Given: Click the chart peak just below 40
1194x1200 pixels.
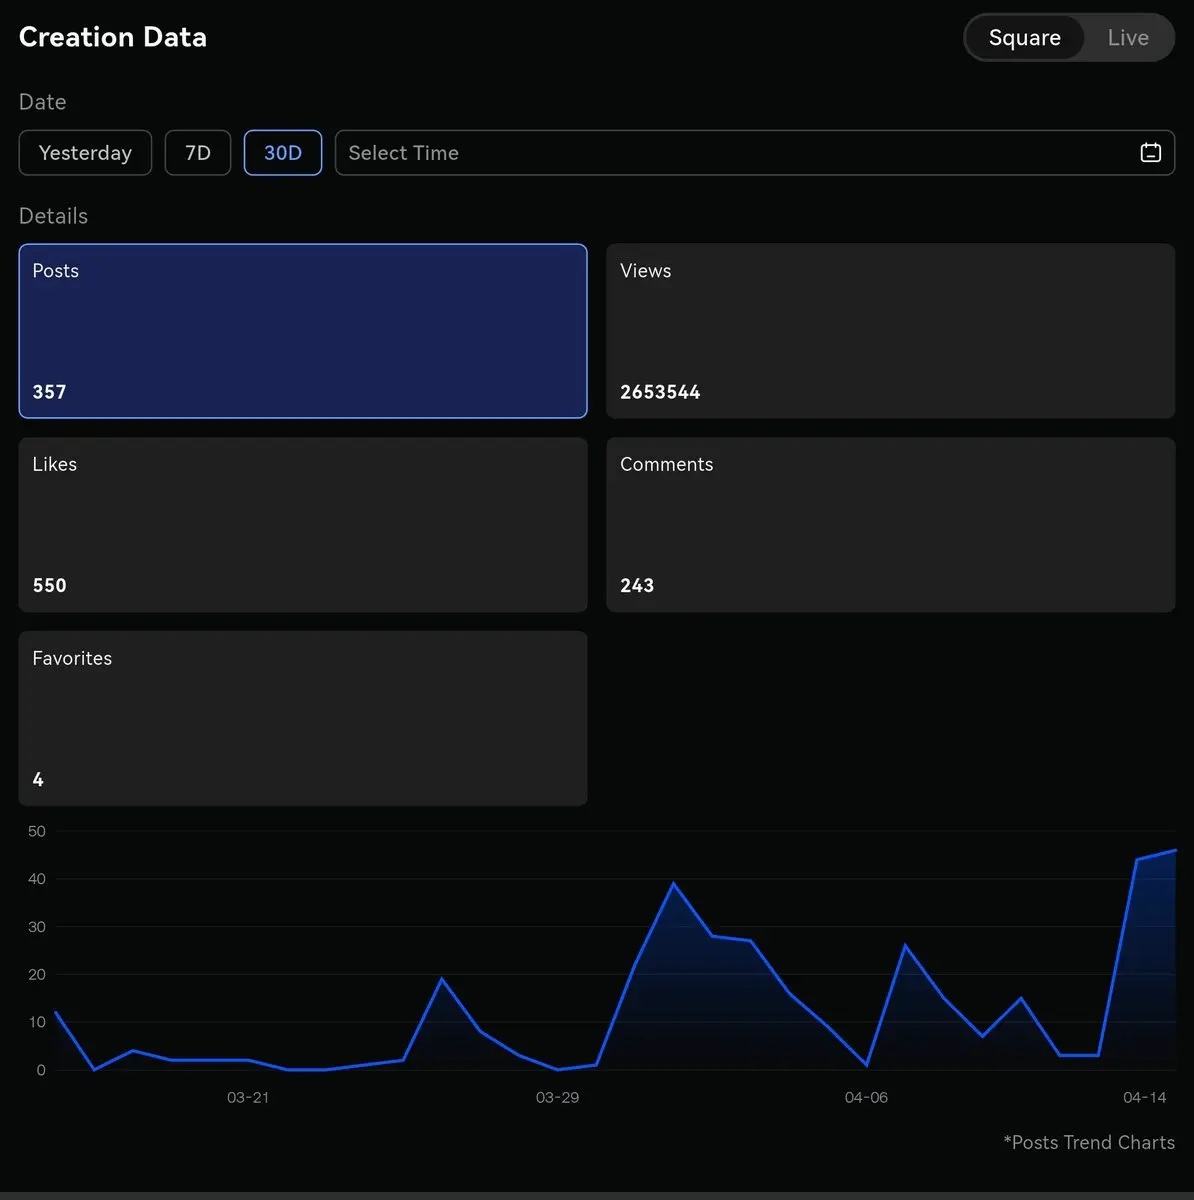Looking at the screenshot, I should (x=673, y=884).
